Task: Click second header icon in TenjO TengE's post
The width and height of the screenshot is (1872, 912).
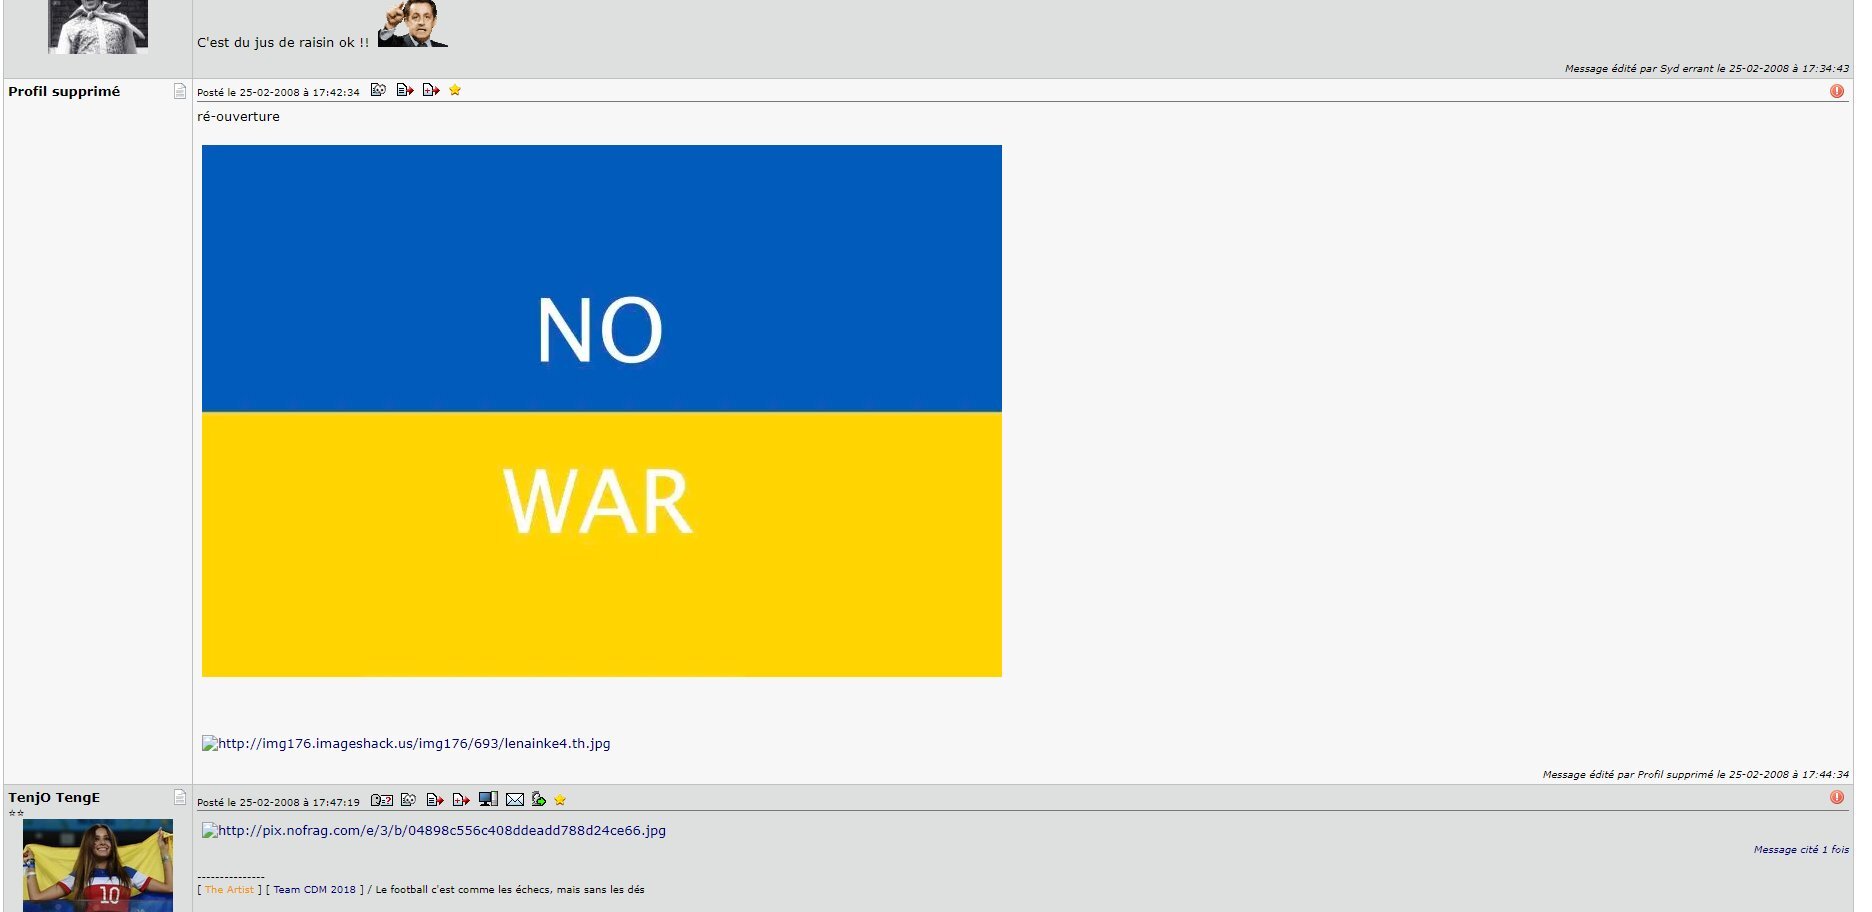Action: (408, 800)
